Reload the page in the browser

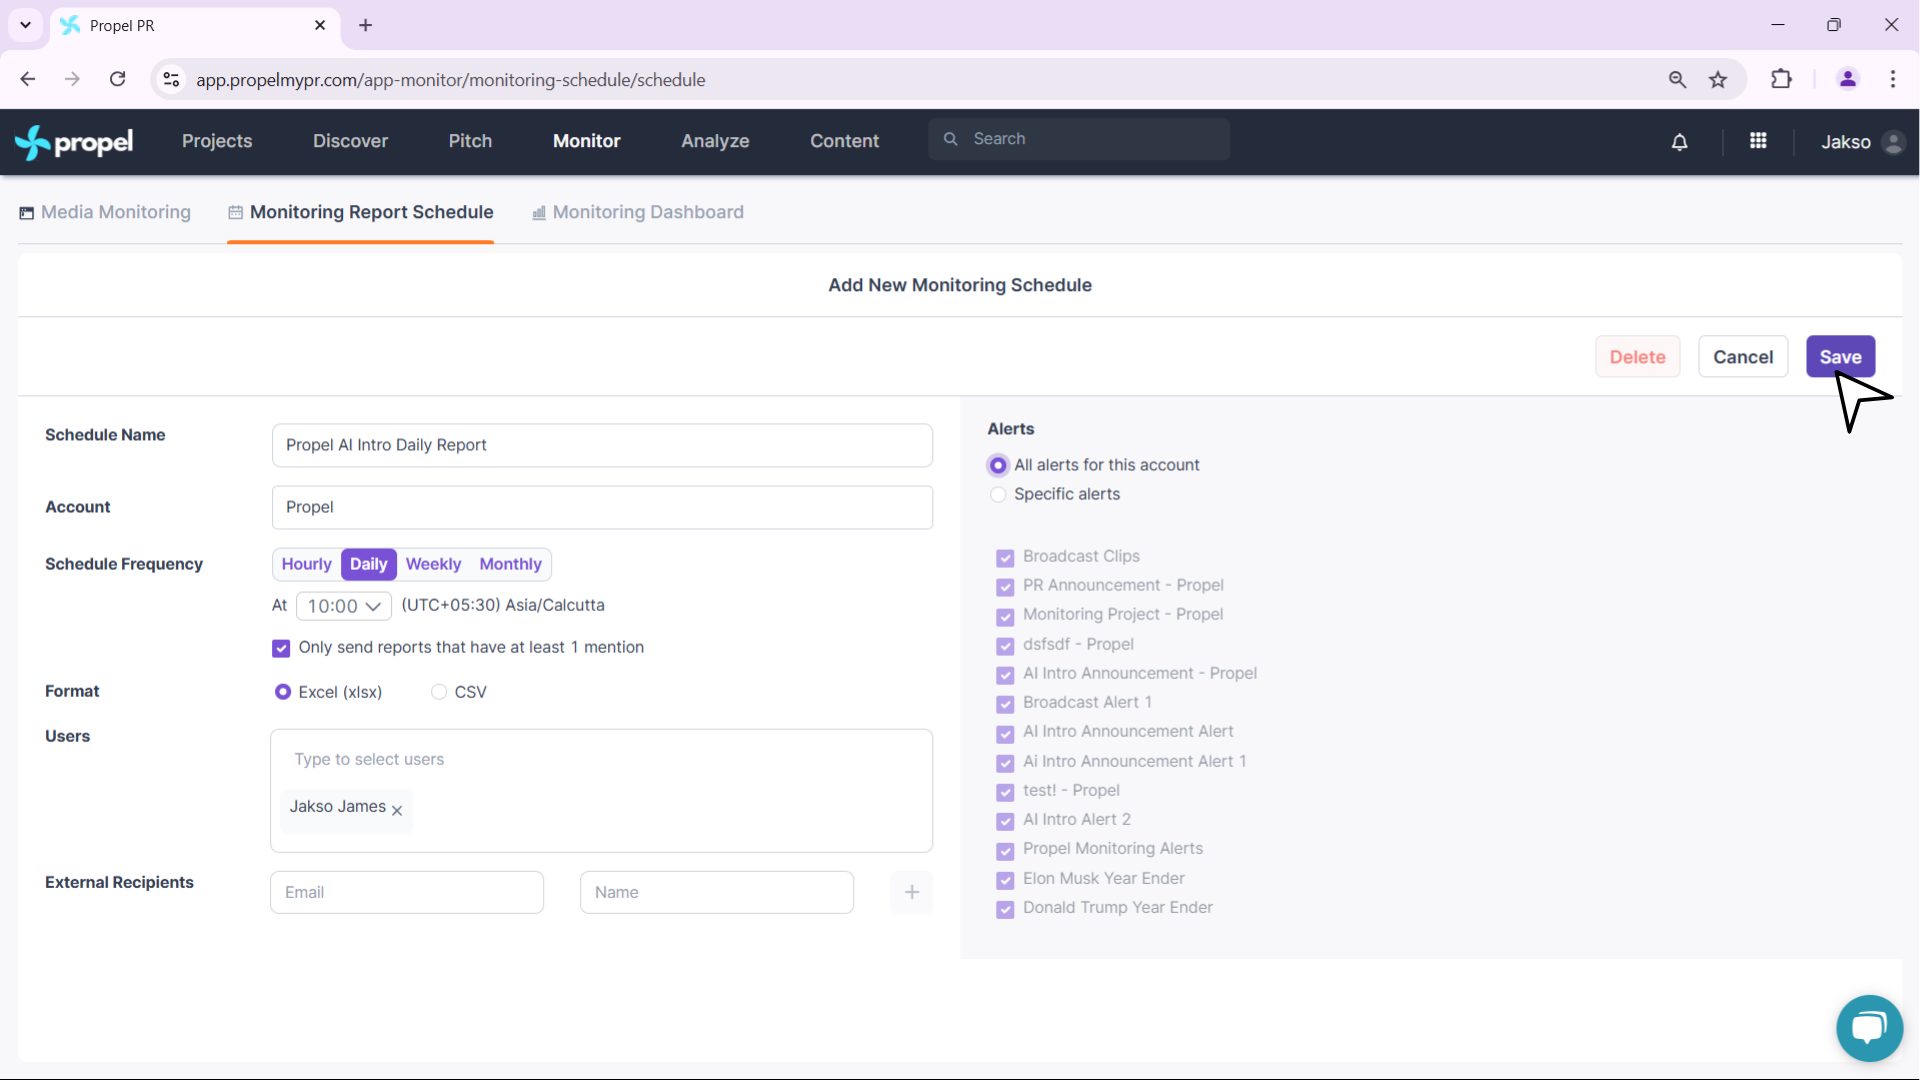click(118, 79)
